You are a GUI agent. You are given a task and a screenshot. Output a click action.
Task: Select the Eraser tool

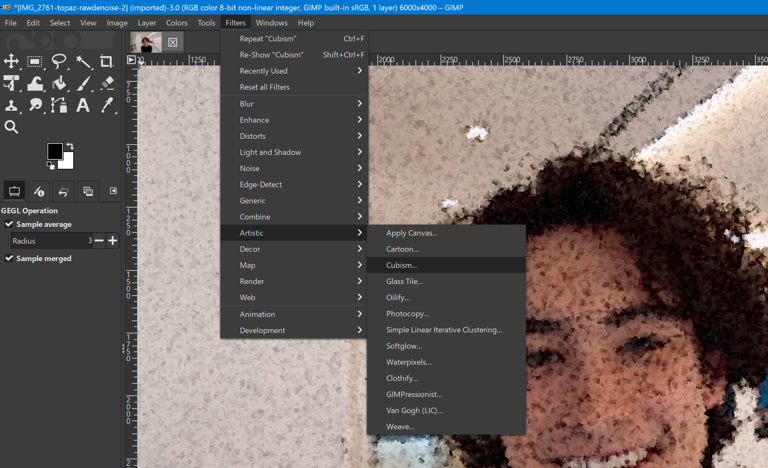click(107, 83)
